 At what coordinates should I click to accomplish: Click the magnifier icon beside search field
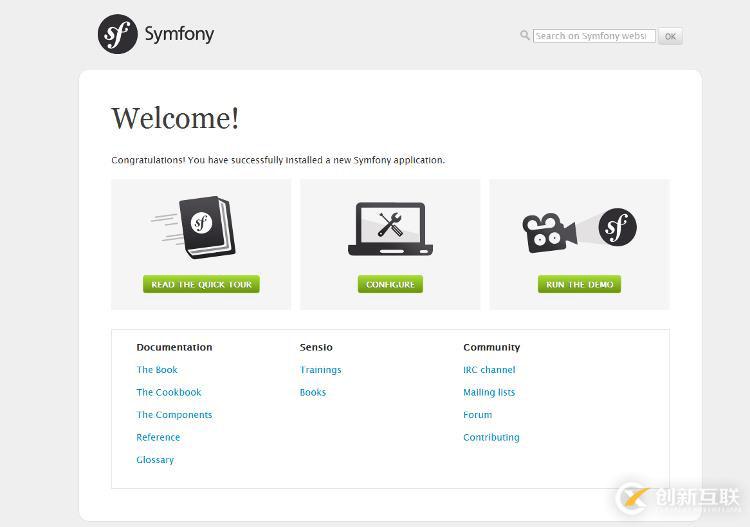coord(525,35)
